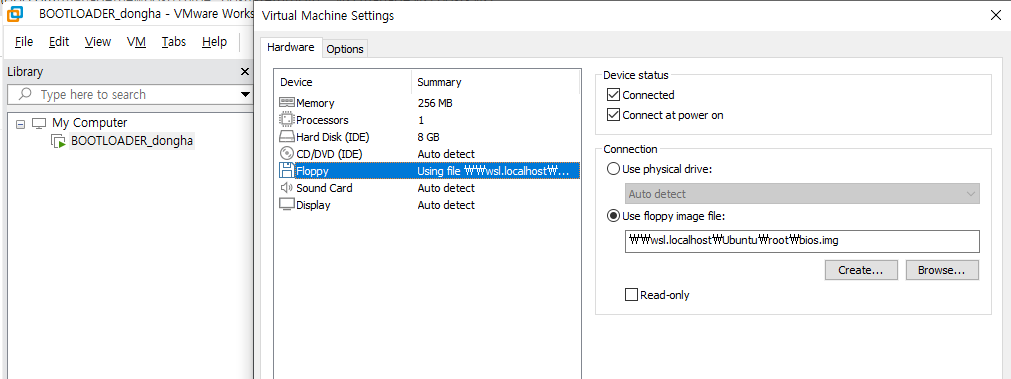Click the Summary column header
The image size is (1011, 379).
click(439, 83)
